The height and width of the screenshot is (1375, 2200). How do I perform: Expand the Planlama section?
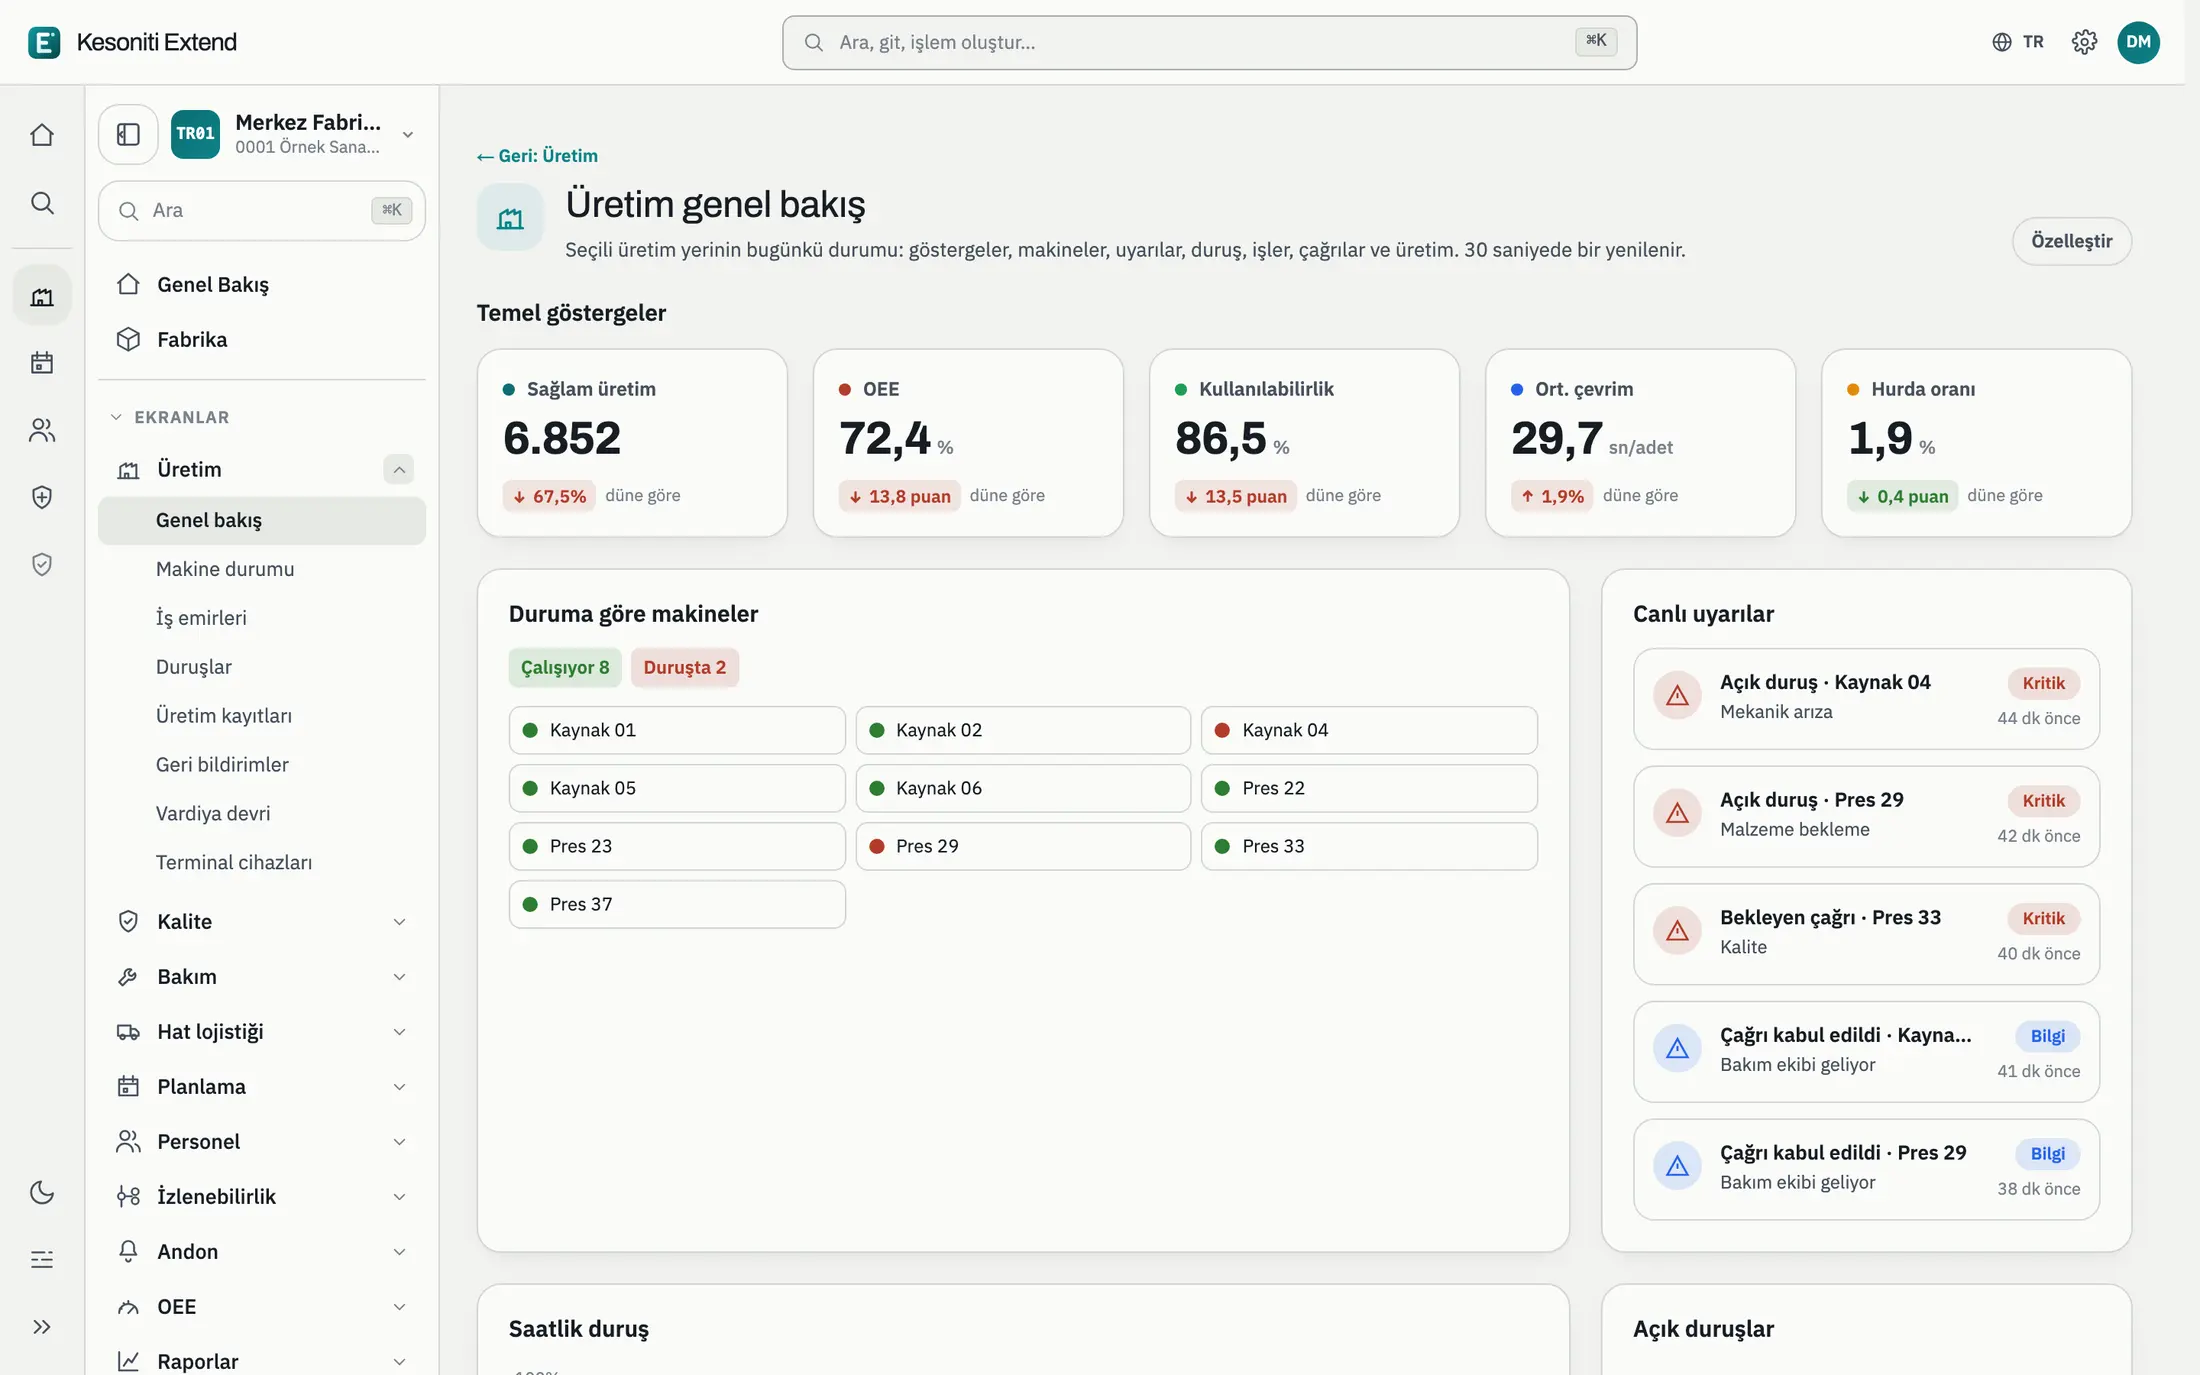point(262,1087)
